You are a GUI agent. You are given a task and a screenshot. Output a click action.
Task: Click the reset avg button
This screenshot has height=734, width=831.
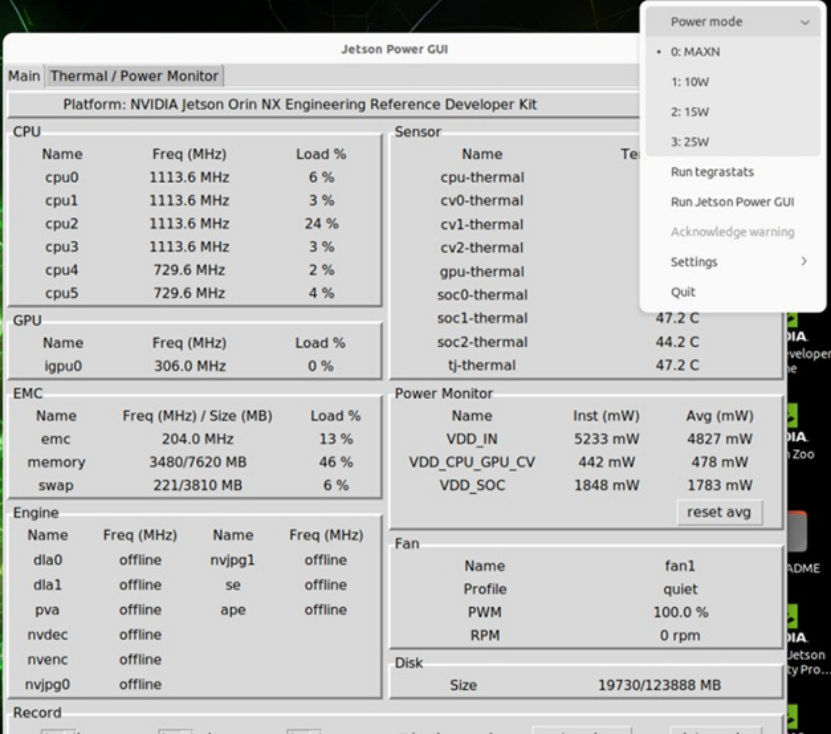(719, 512)
